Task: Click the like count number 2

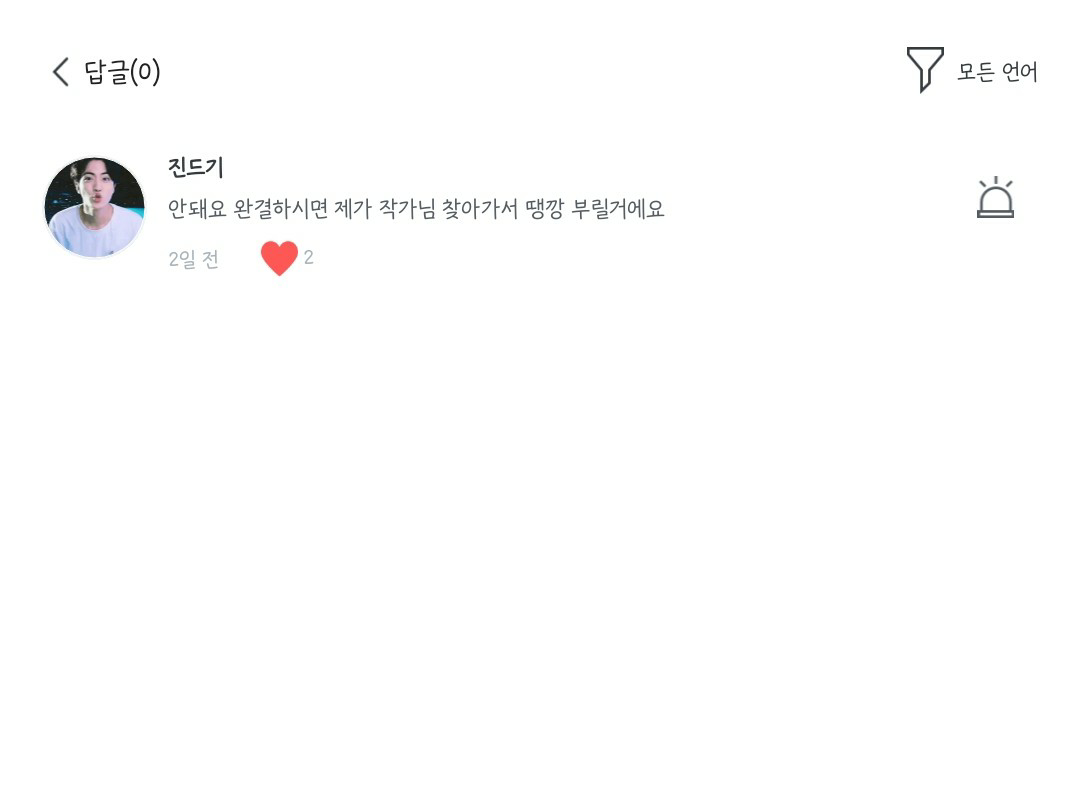Action: pos(309,258)
